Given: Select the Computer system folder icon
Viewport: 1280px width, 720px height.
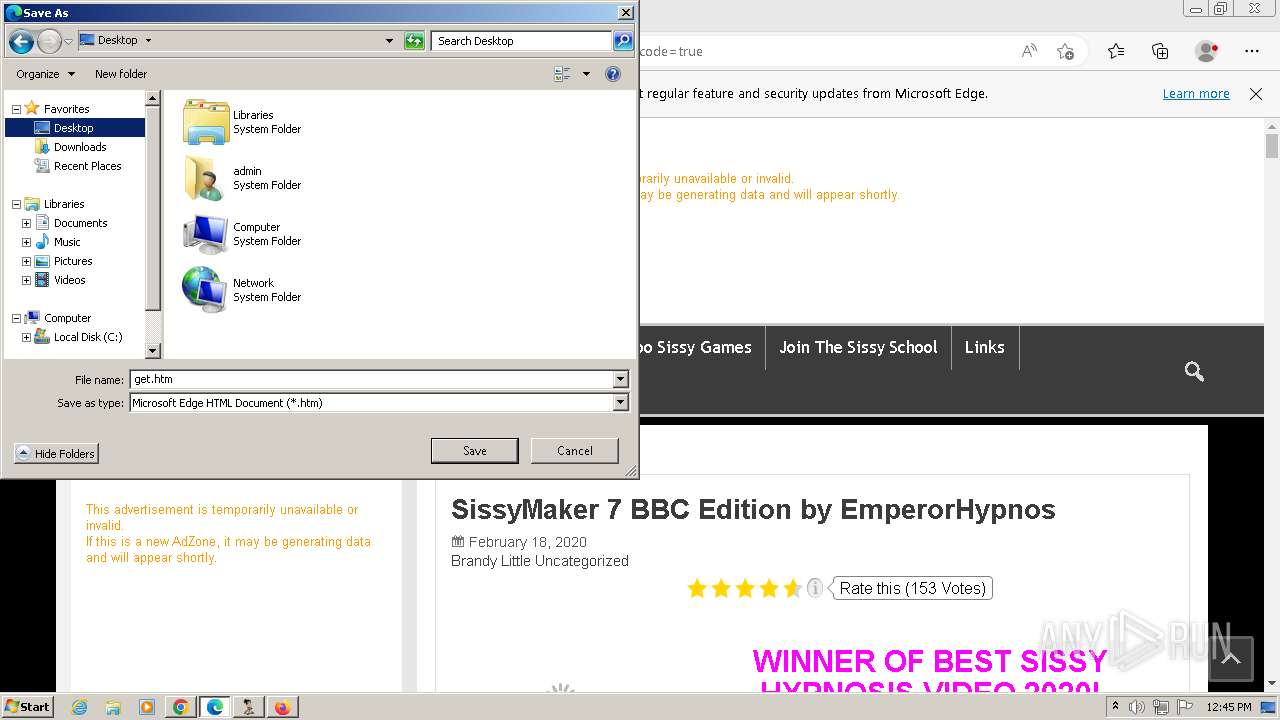Looking at the screenshot, I should pyautogui.click(x=206, y=234).
